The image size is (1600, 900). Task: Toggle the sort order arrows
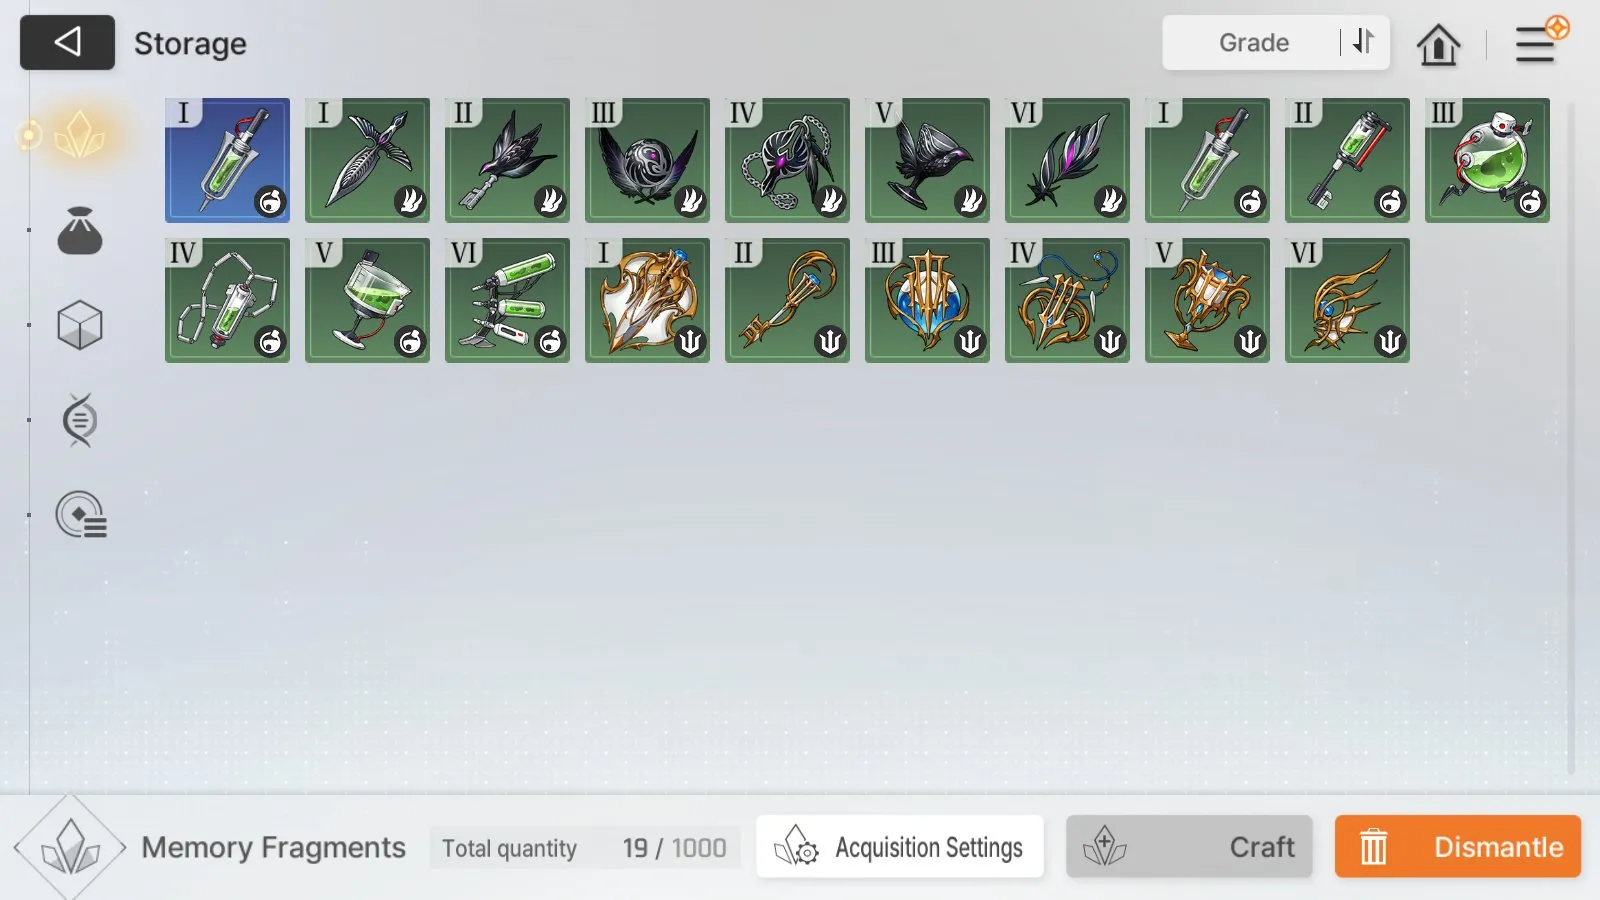coord(1364,42)
